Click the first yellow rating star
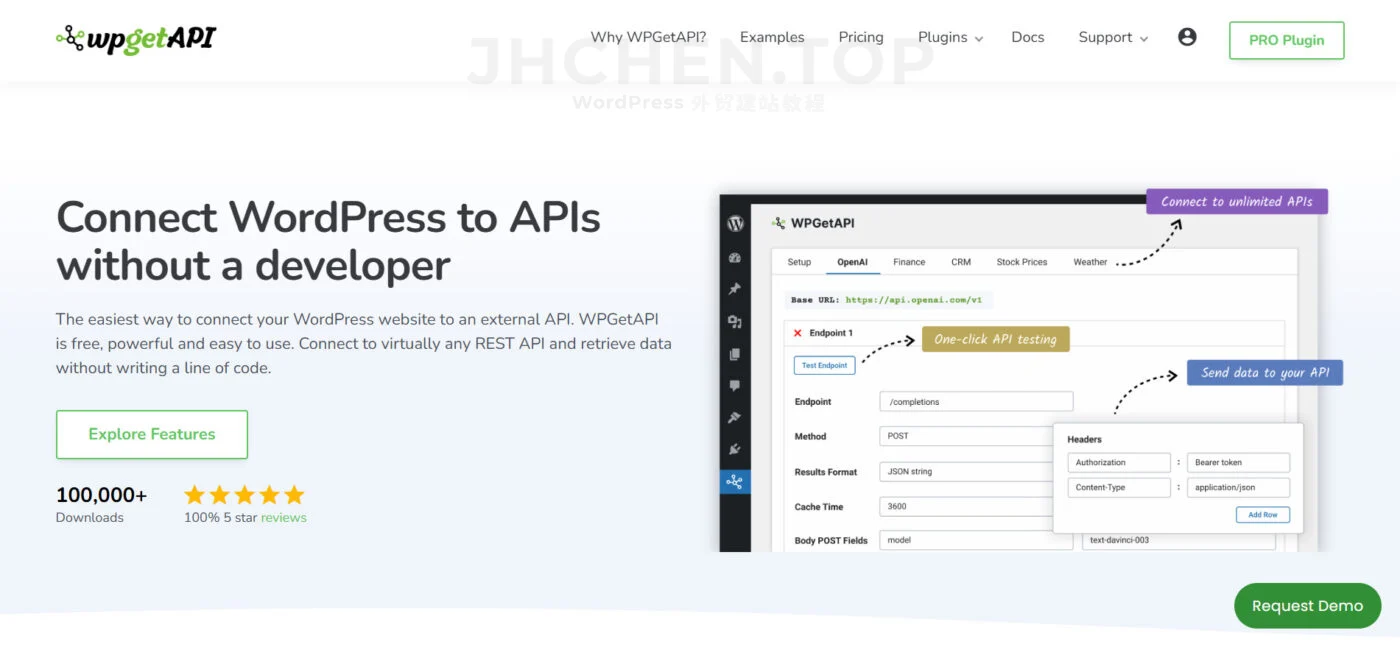1400x647 pixels. click(x=195, y=494)
